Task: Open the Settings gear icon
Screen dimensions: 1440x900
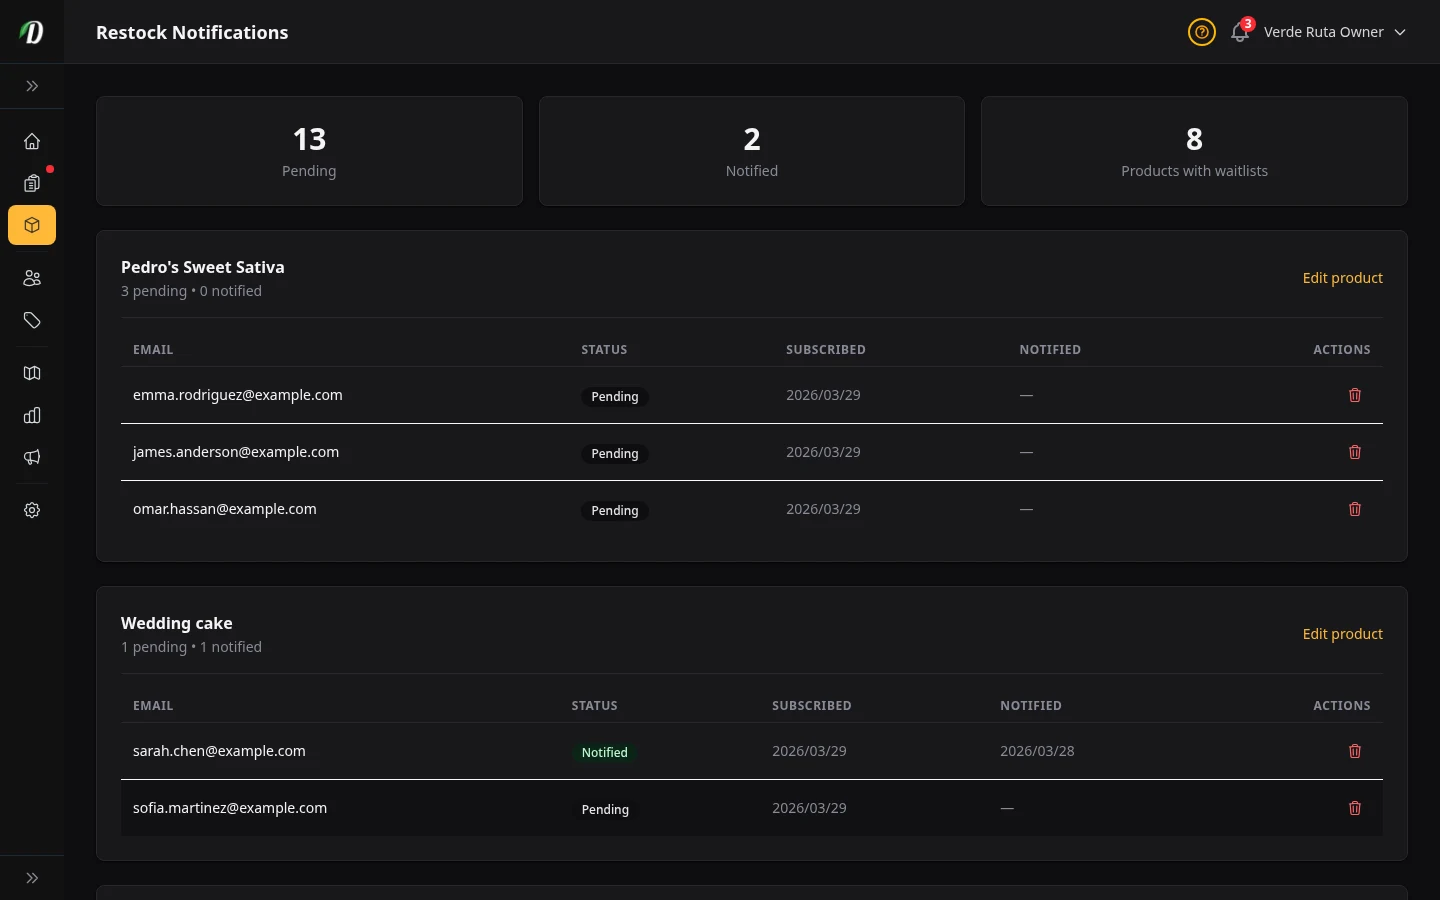Action: [32, 510]
